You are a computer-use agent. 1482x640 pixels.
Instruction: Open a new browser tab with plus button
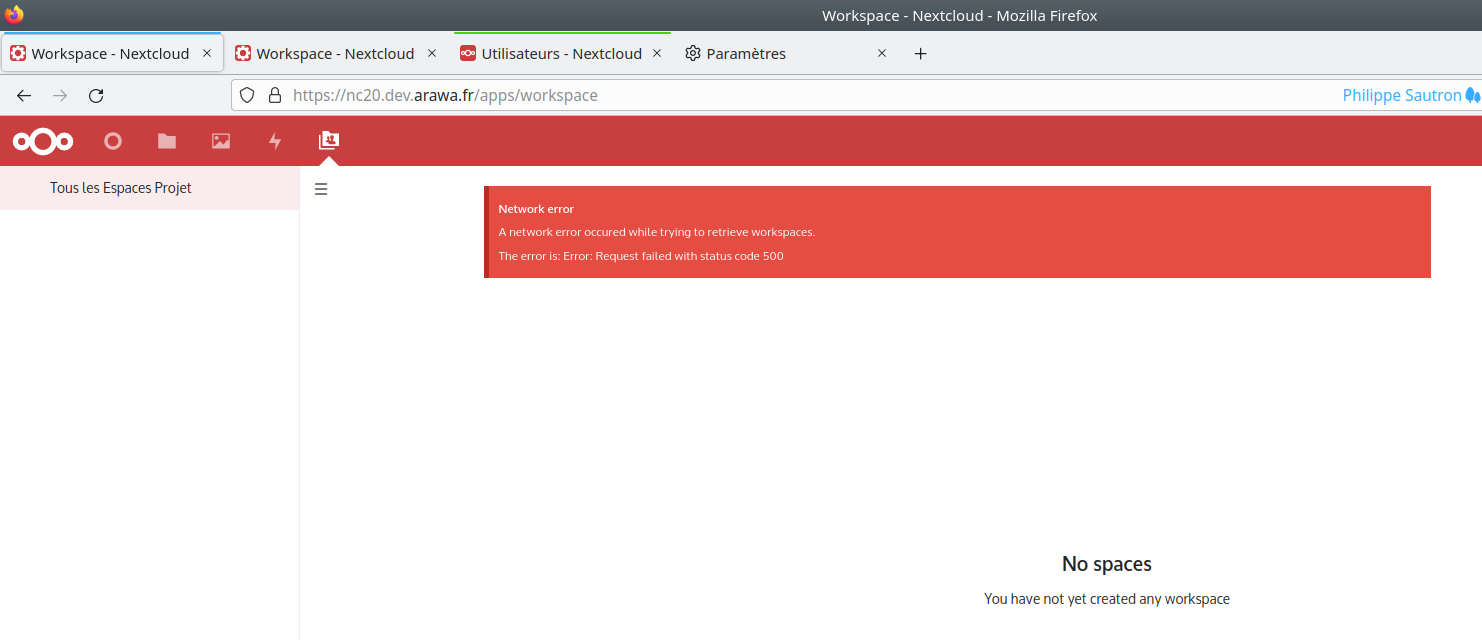click(920, 53)
